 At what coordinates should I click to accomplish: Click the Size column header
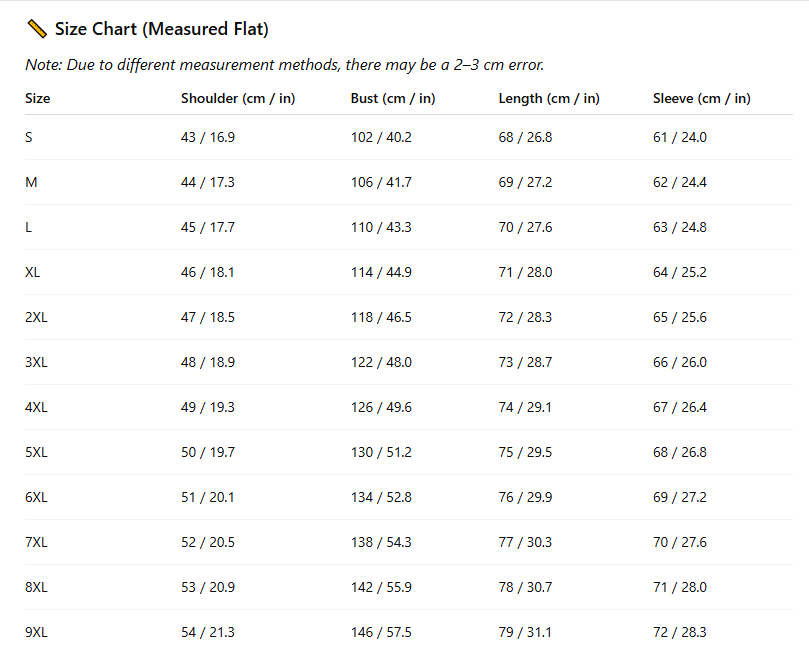point(38,98)
